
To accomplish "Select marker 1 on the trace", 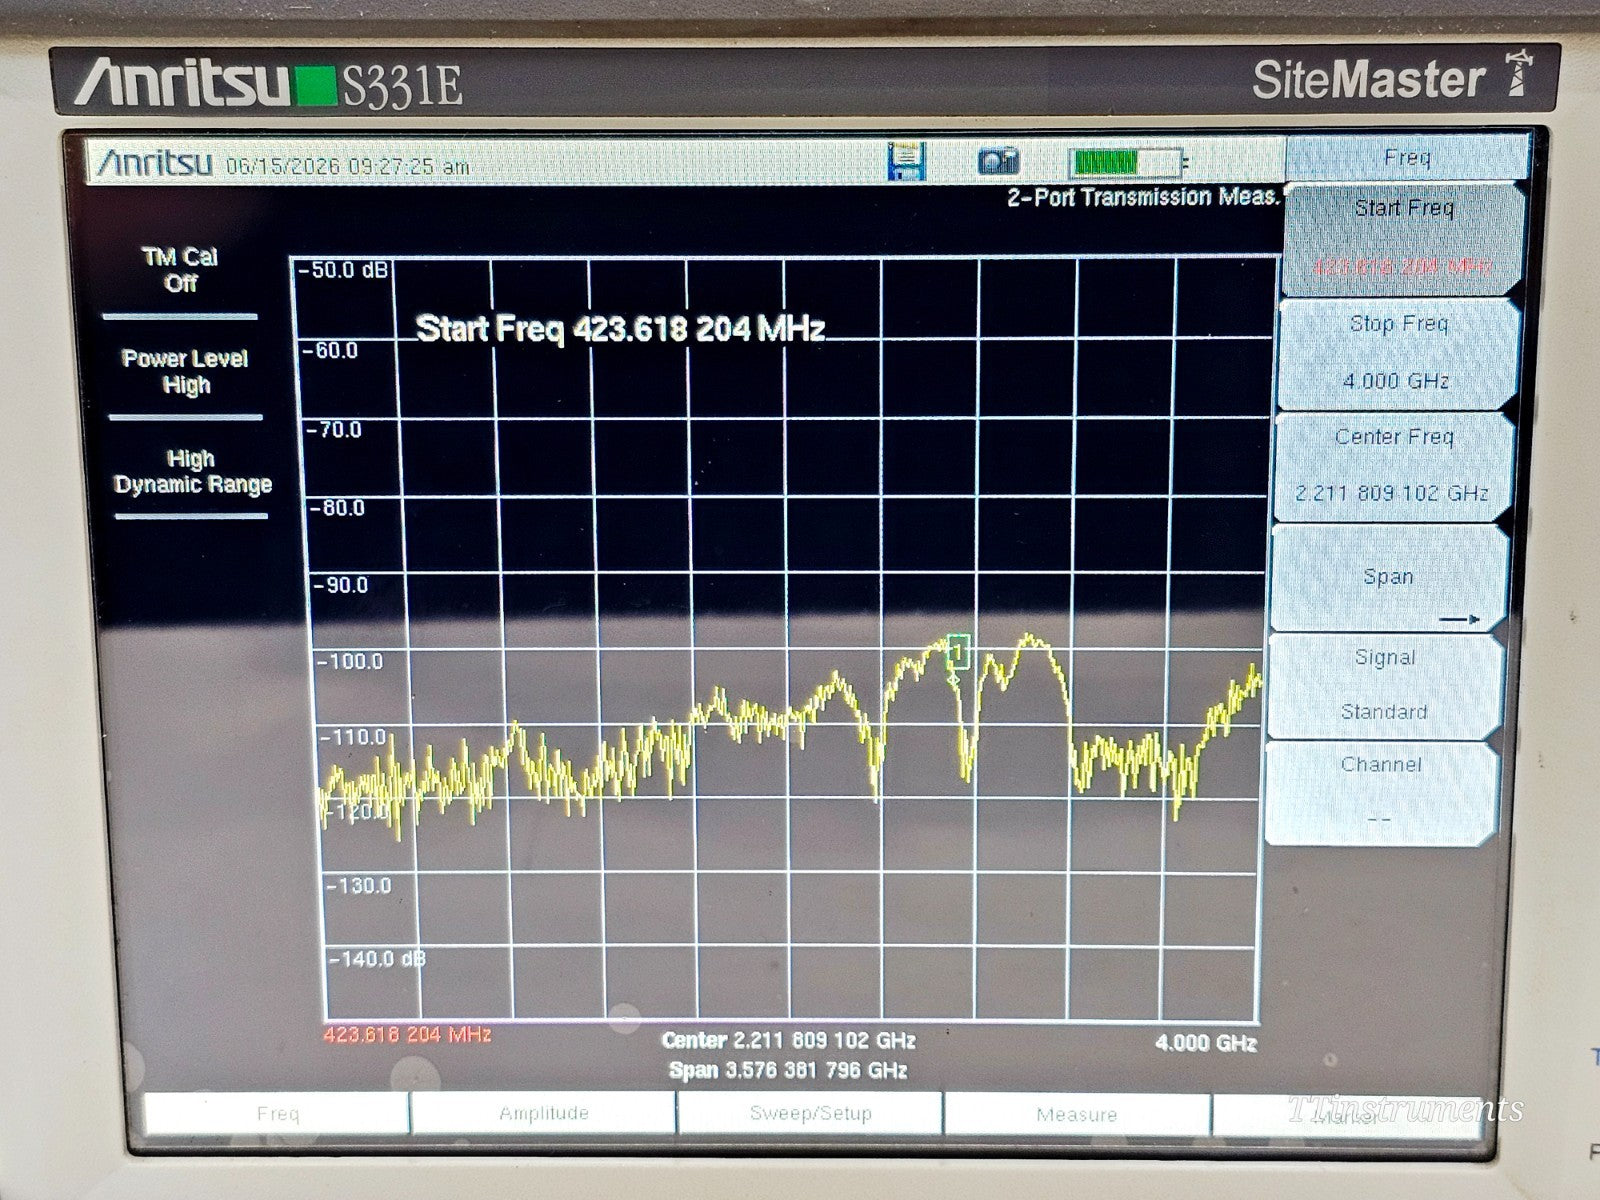I will [x=958, y=654].
